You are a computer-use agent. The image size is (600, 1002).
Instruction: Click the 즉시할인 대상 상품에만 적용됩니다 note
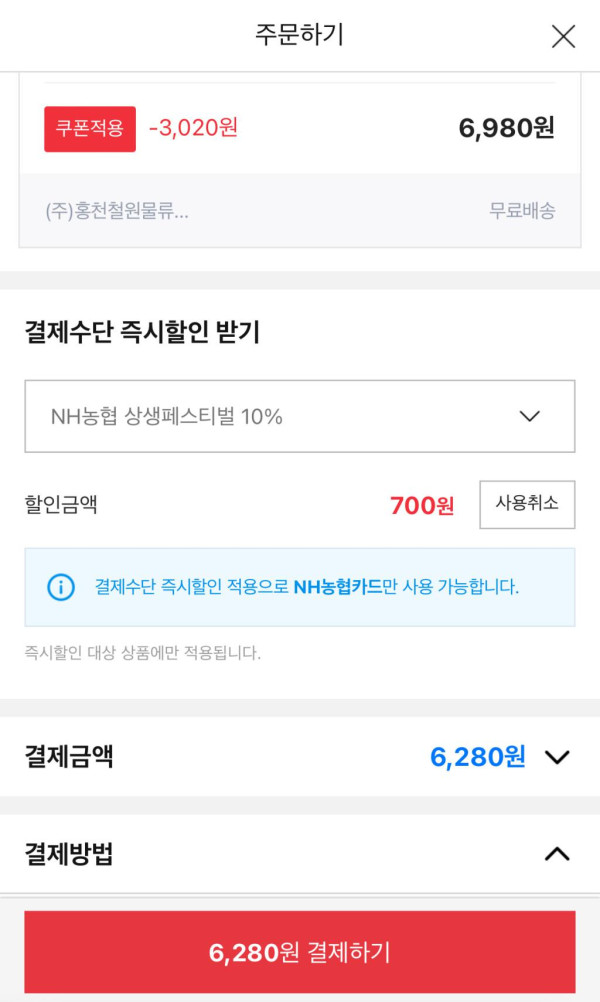pyautogui.click(x=142, y=653)
